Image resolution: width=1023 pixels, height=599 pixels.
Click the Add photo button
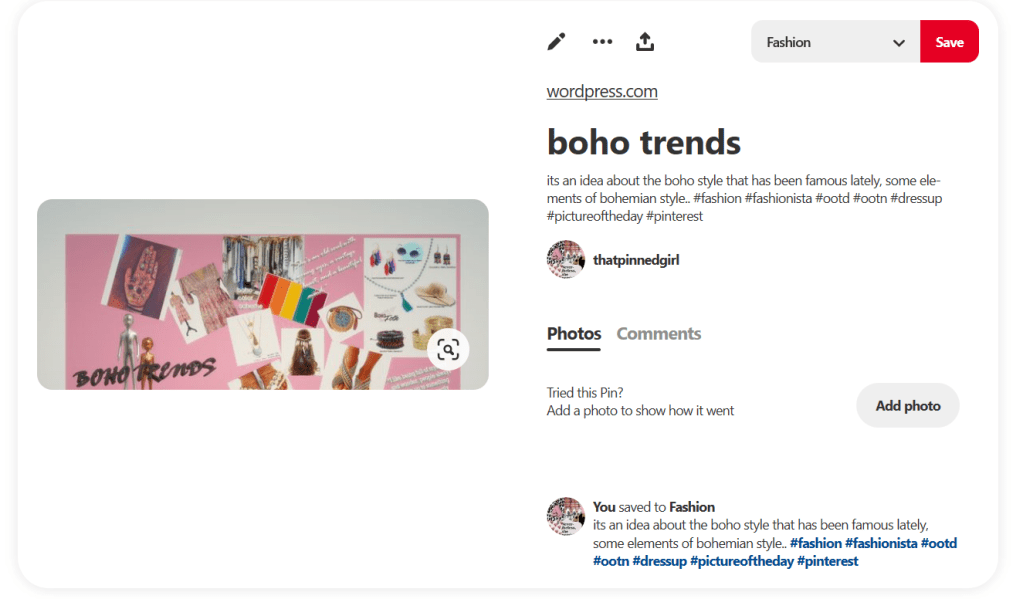click(x=908, y=406)
